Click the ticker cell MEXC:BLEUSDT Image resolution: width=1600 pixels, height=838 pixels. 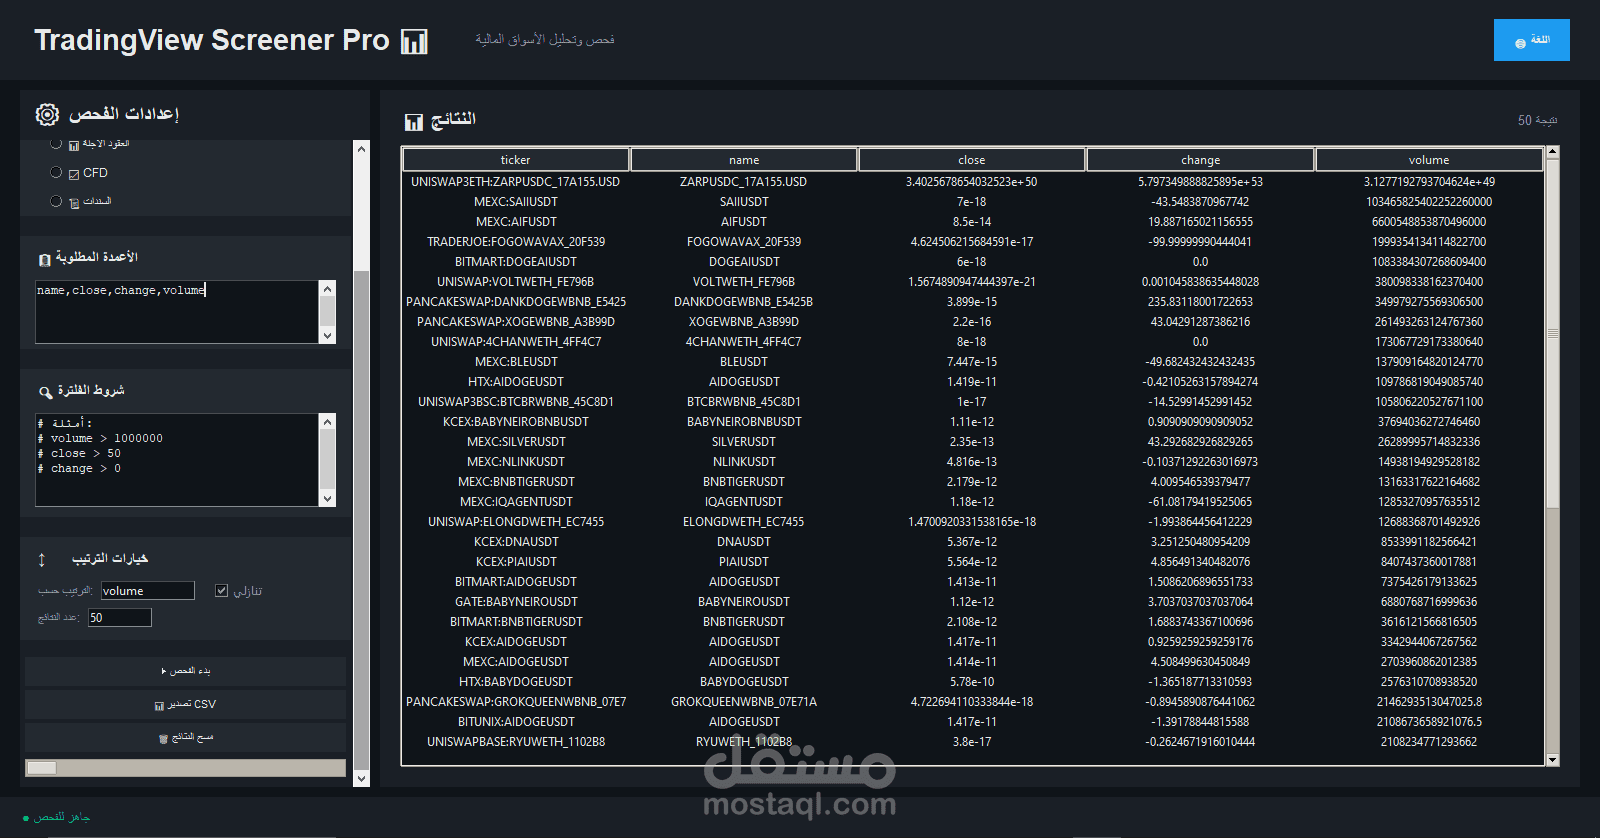[x=515, y=362]
